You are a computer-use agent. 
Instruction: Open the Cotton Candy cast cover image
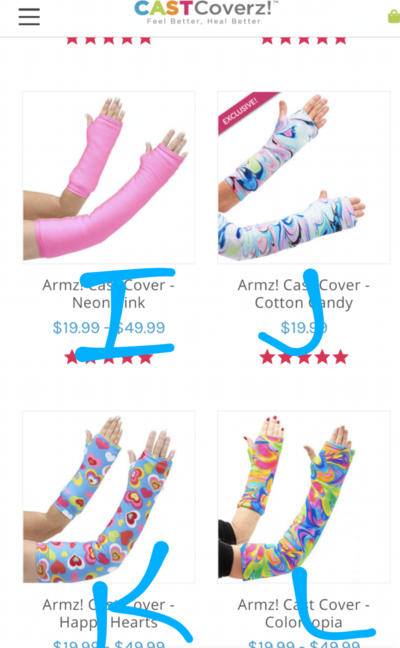click(304, 178)
